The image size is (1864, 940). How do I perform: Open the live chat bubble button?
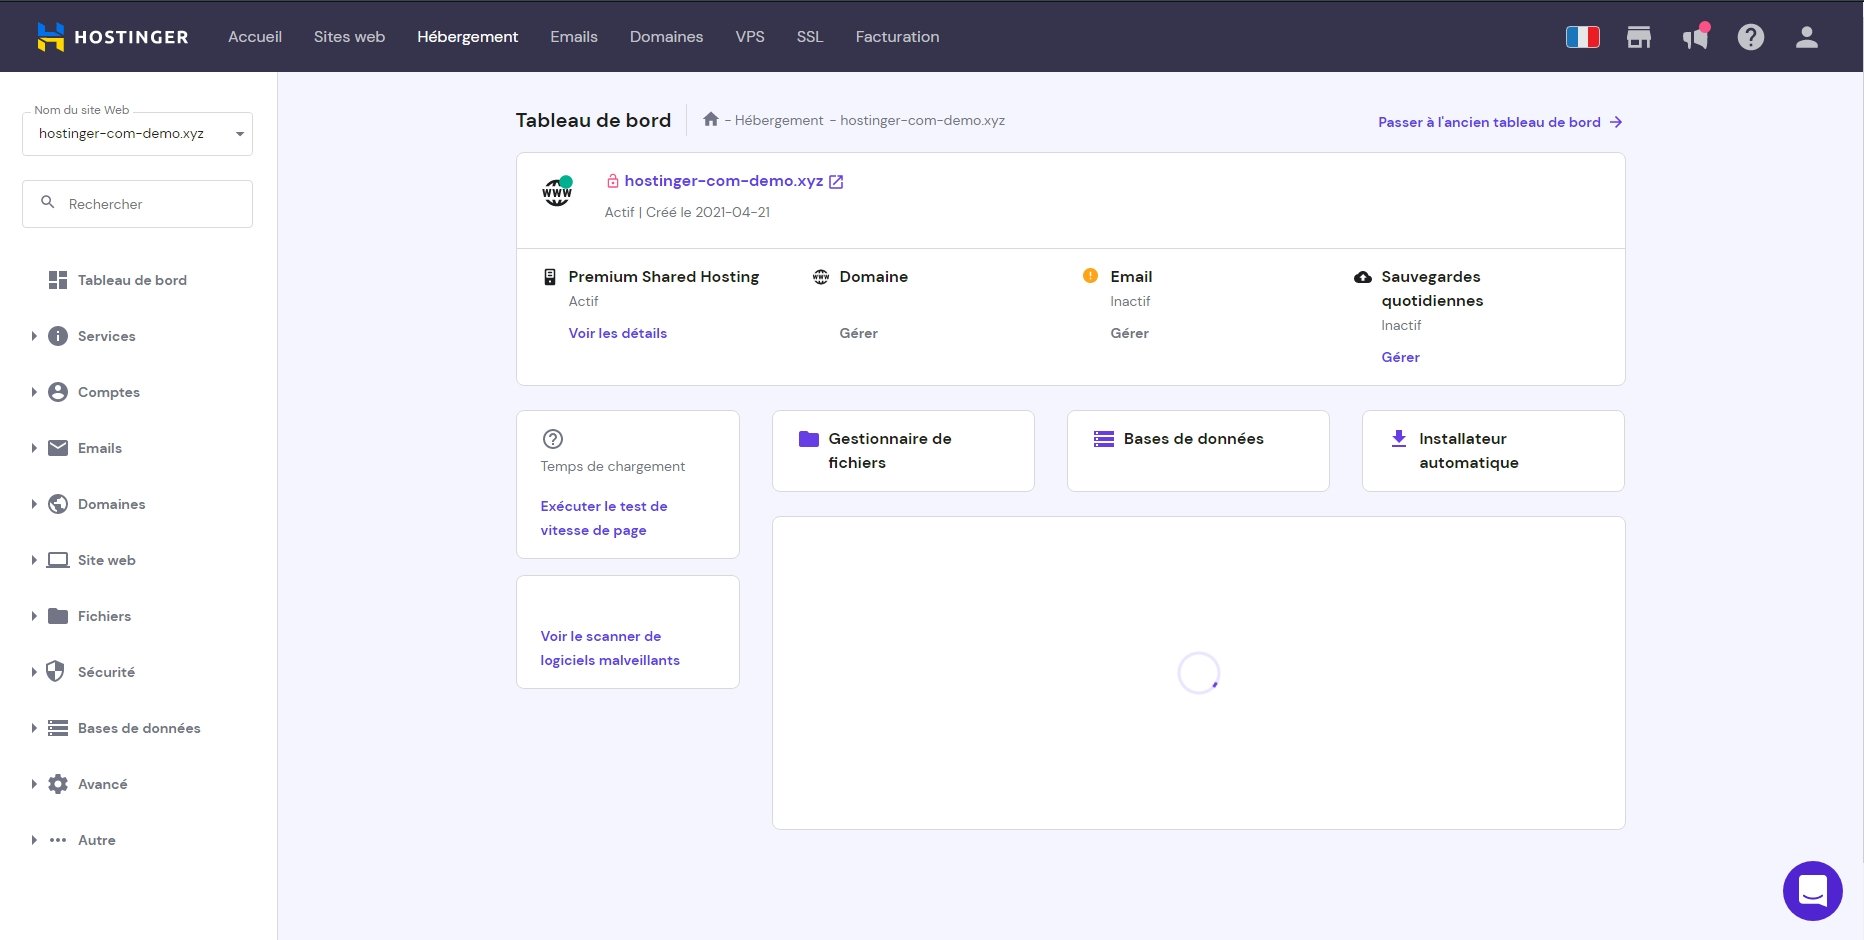(1812, 890)
